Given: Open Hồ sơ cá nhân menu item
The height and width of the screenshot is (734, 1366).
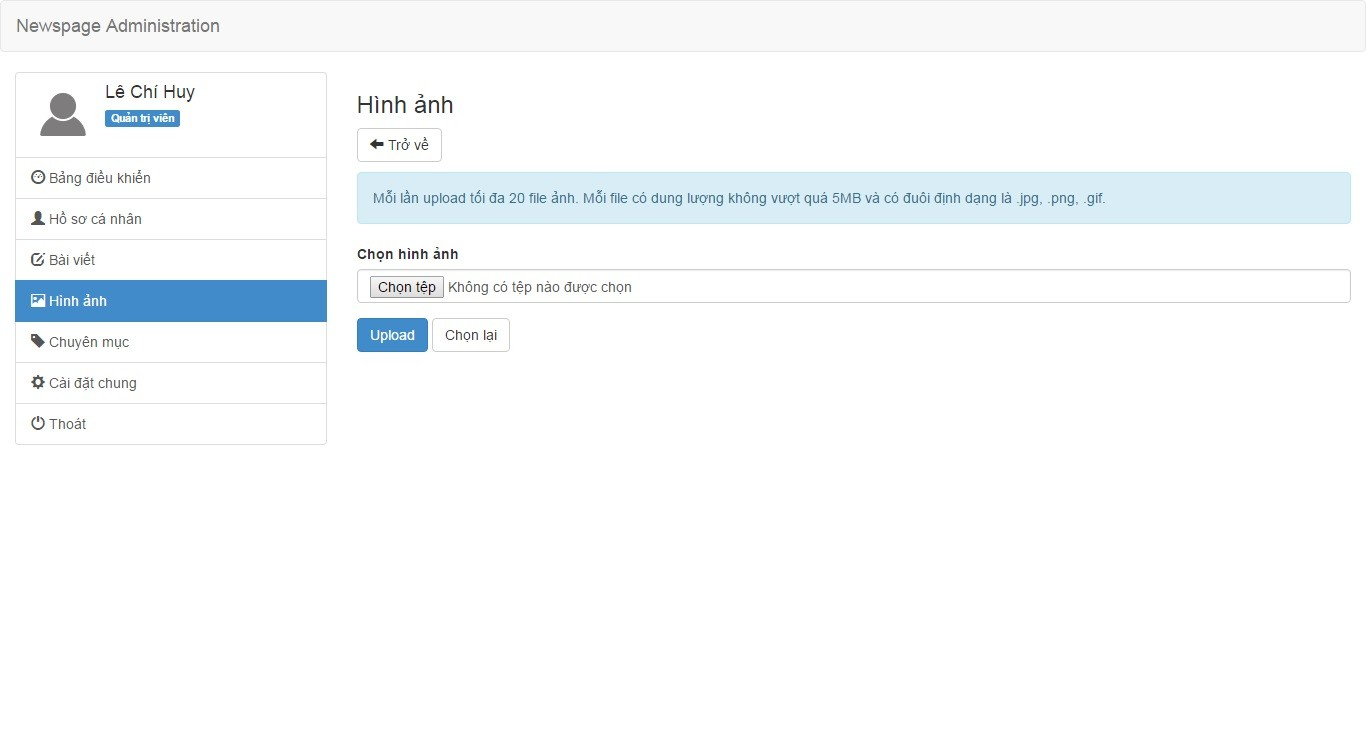Looking at the screenshot, I should point(171,219).
